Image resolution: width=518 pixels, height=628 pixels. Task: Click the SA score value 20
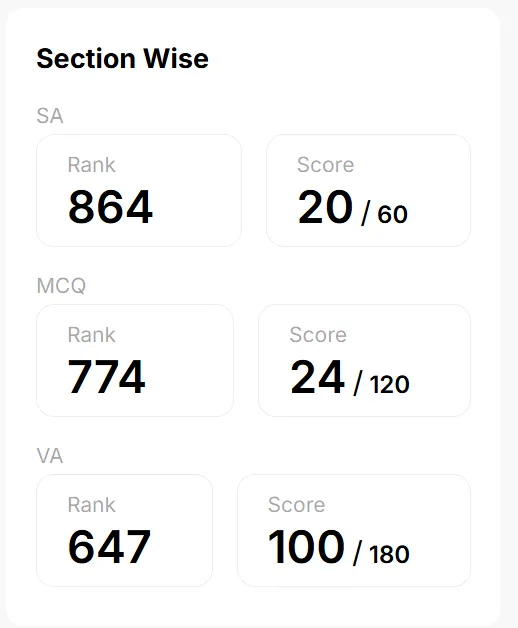325,207
